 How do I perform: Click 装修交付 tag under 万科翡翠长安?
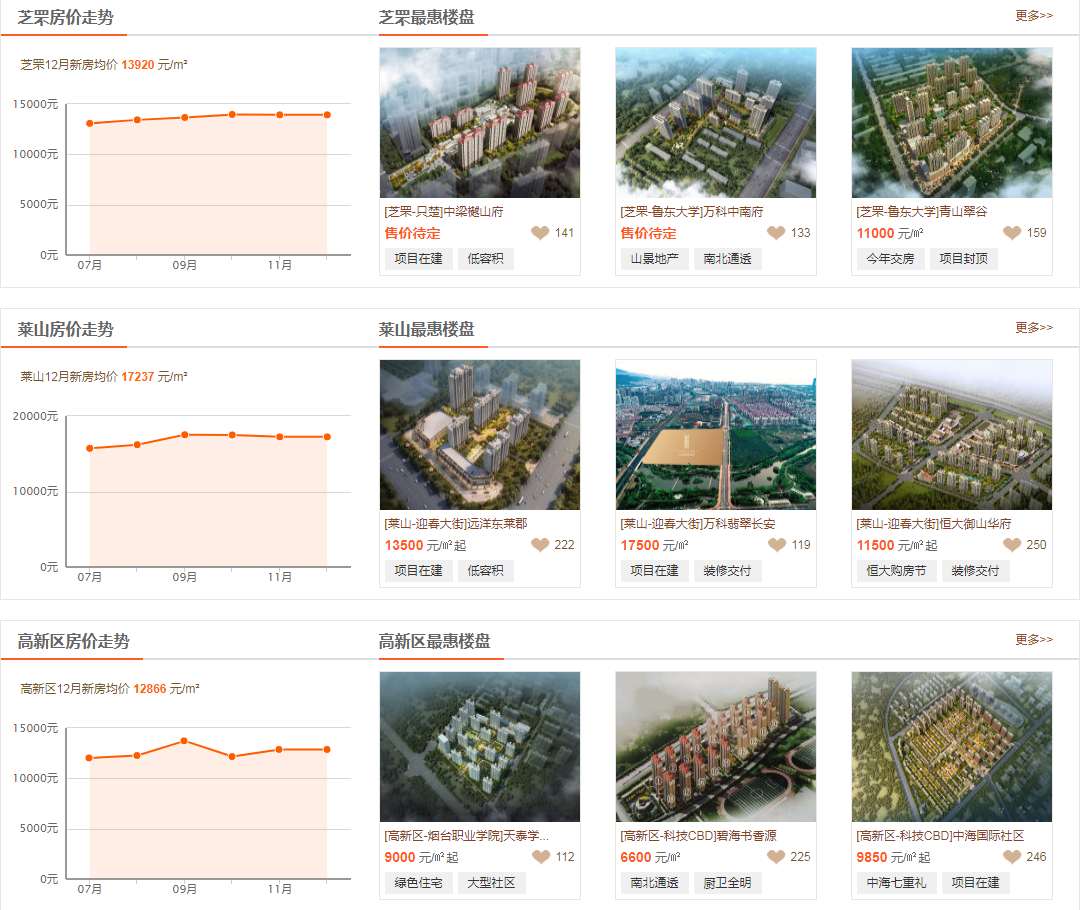click(727, 571)
